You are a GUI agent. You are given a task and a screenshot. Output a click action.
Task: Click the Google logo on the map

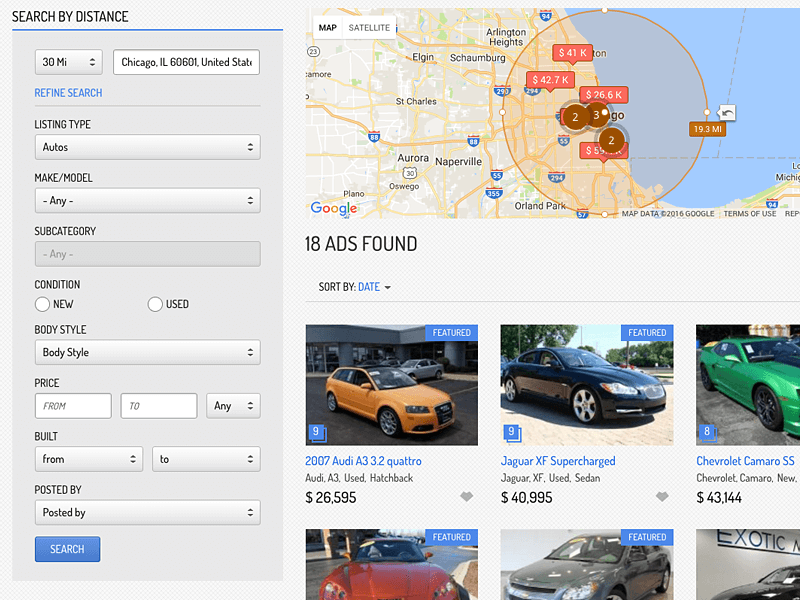click(x=334, y=208)
